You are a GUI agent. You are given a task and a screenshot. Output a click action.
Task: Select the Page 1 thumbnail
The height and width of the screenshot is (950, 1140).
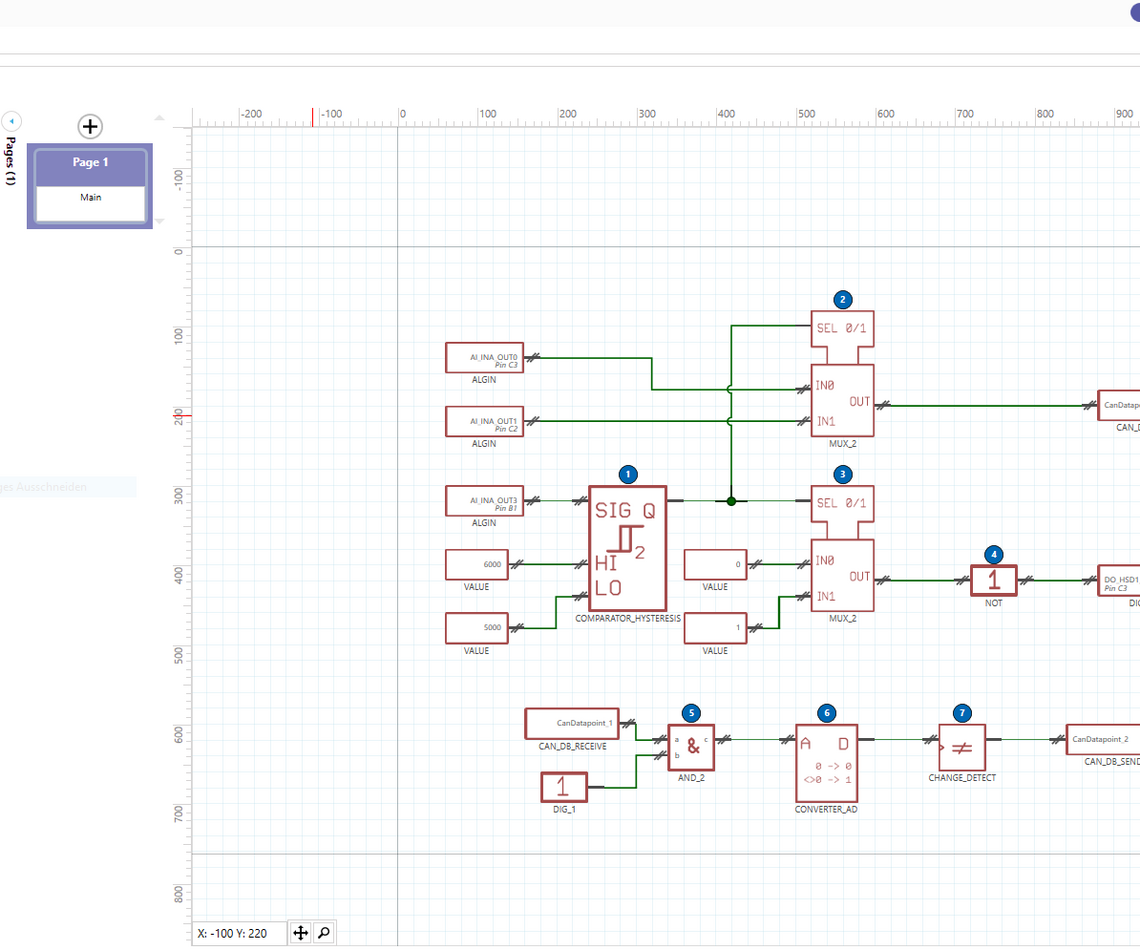[89, 162]
